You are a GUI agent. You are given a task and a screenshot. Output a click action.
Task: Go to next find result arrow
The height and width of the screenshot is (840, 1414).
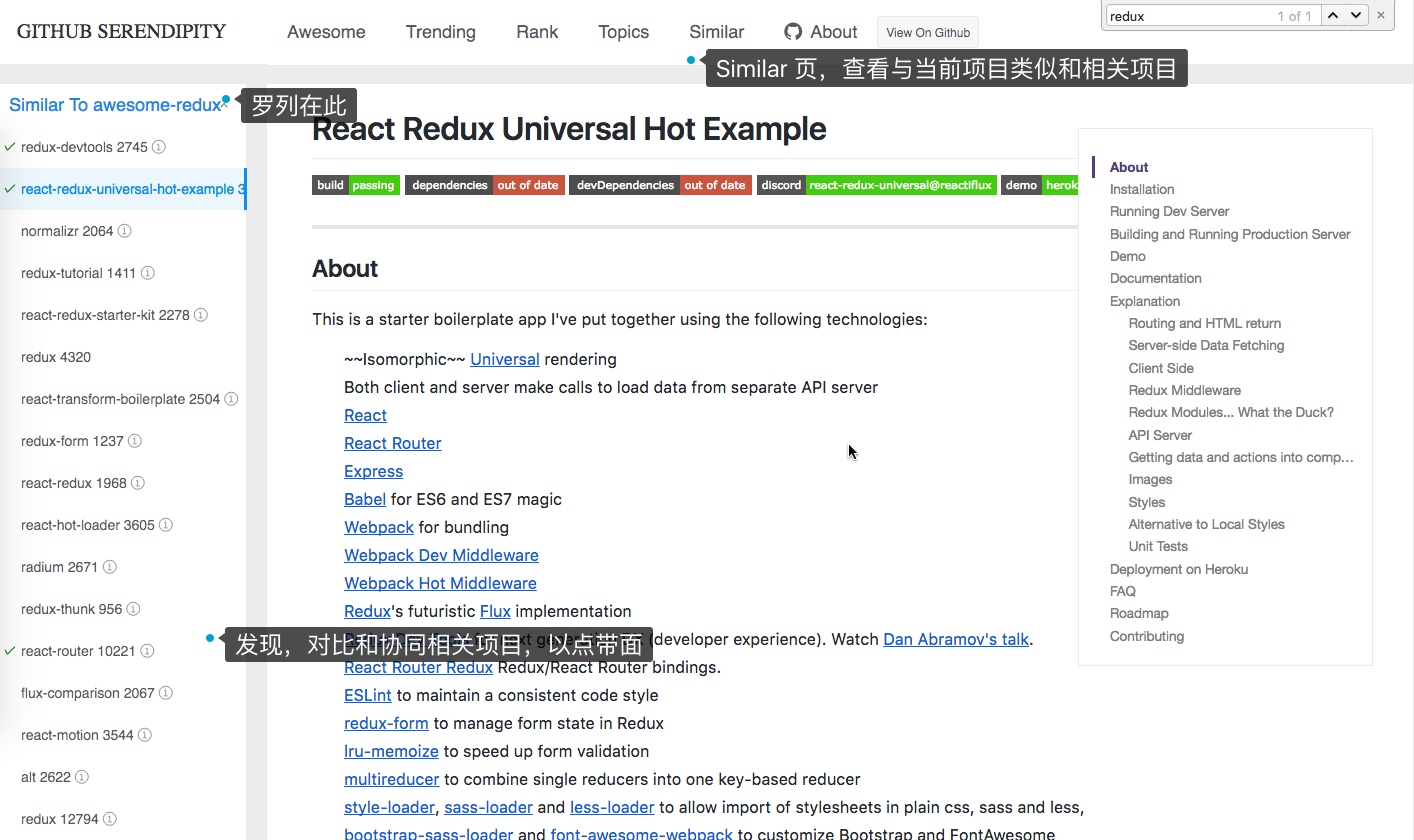[1356, 15]
